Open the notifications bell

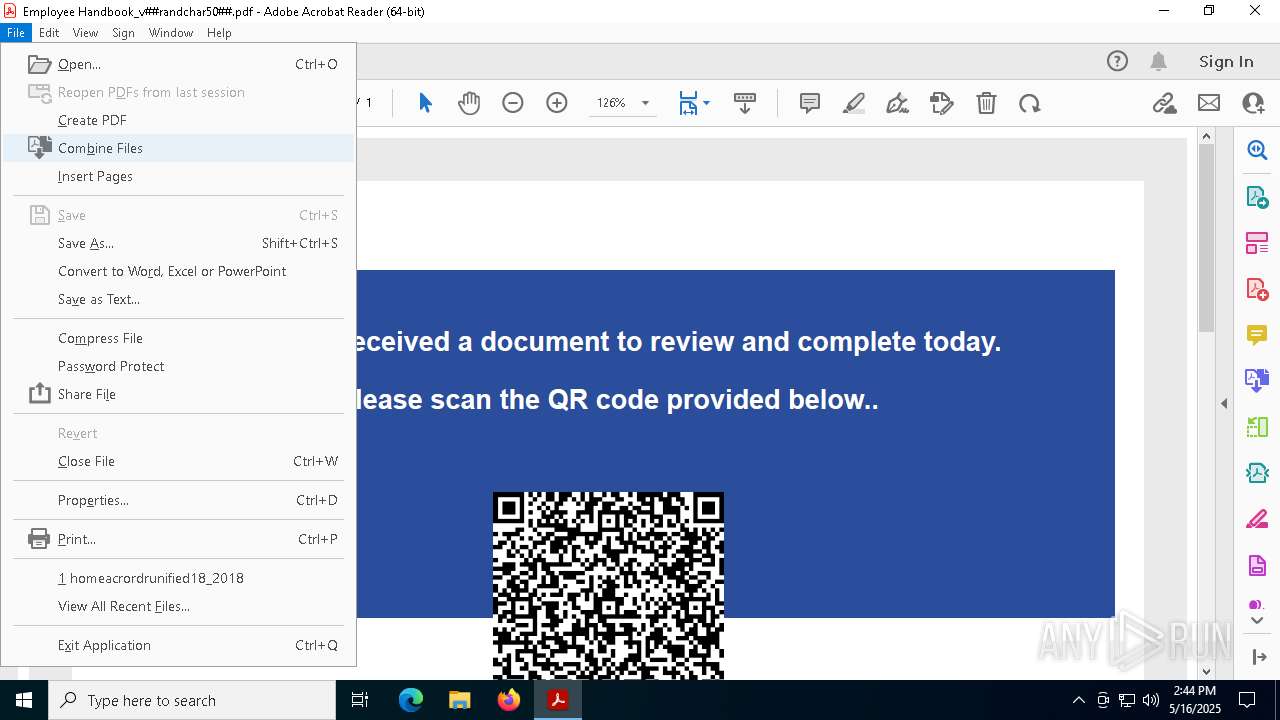coord(1158,61)
